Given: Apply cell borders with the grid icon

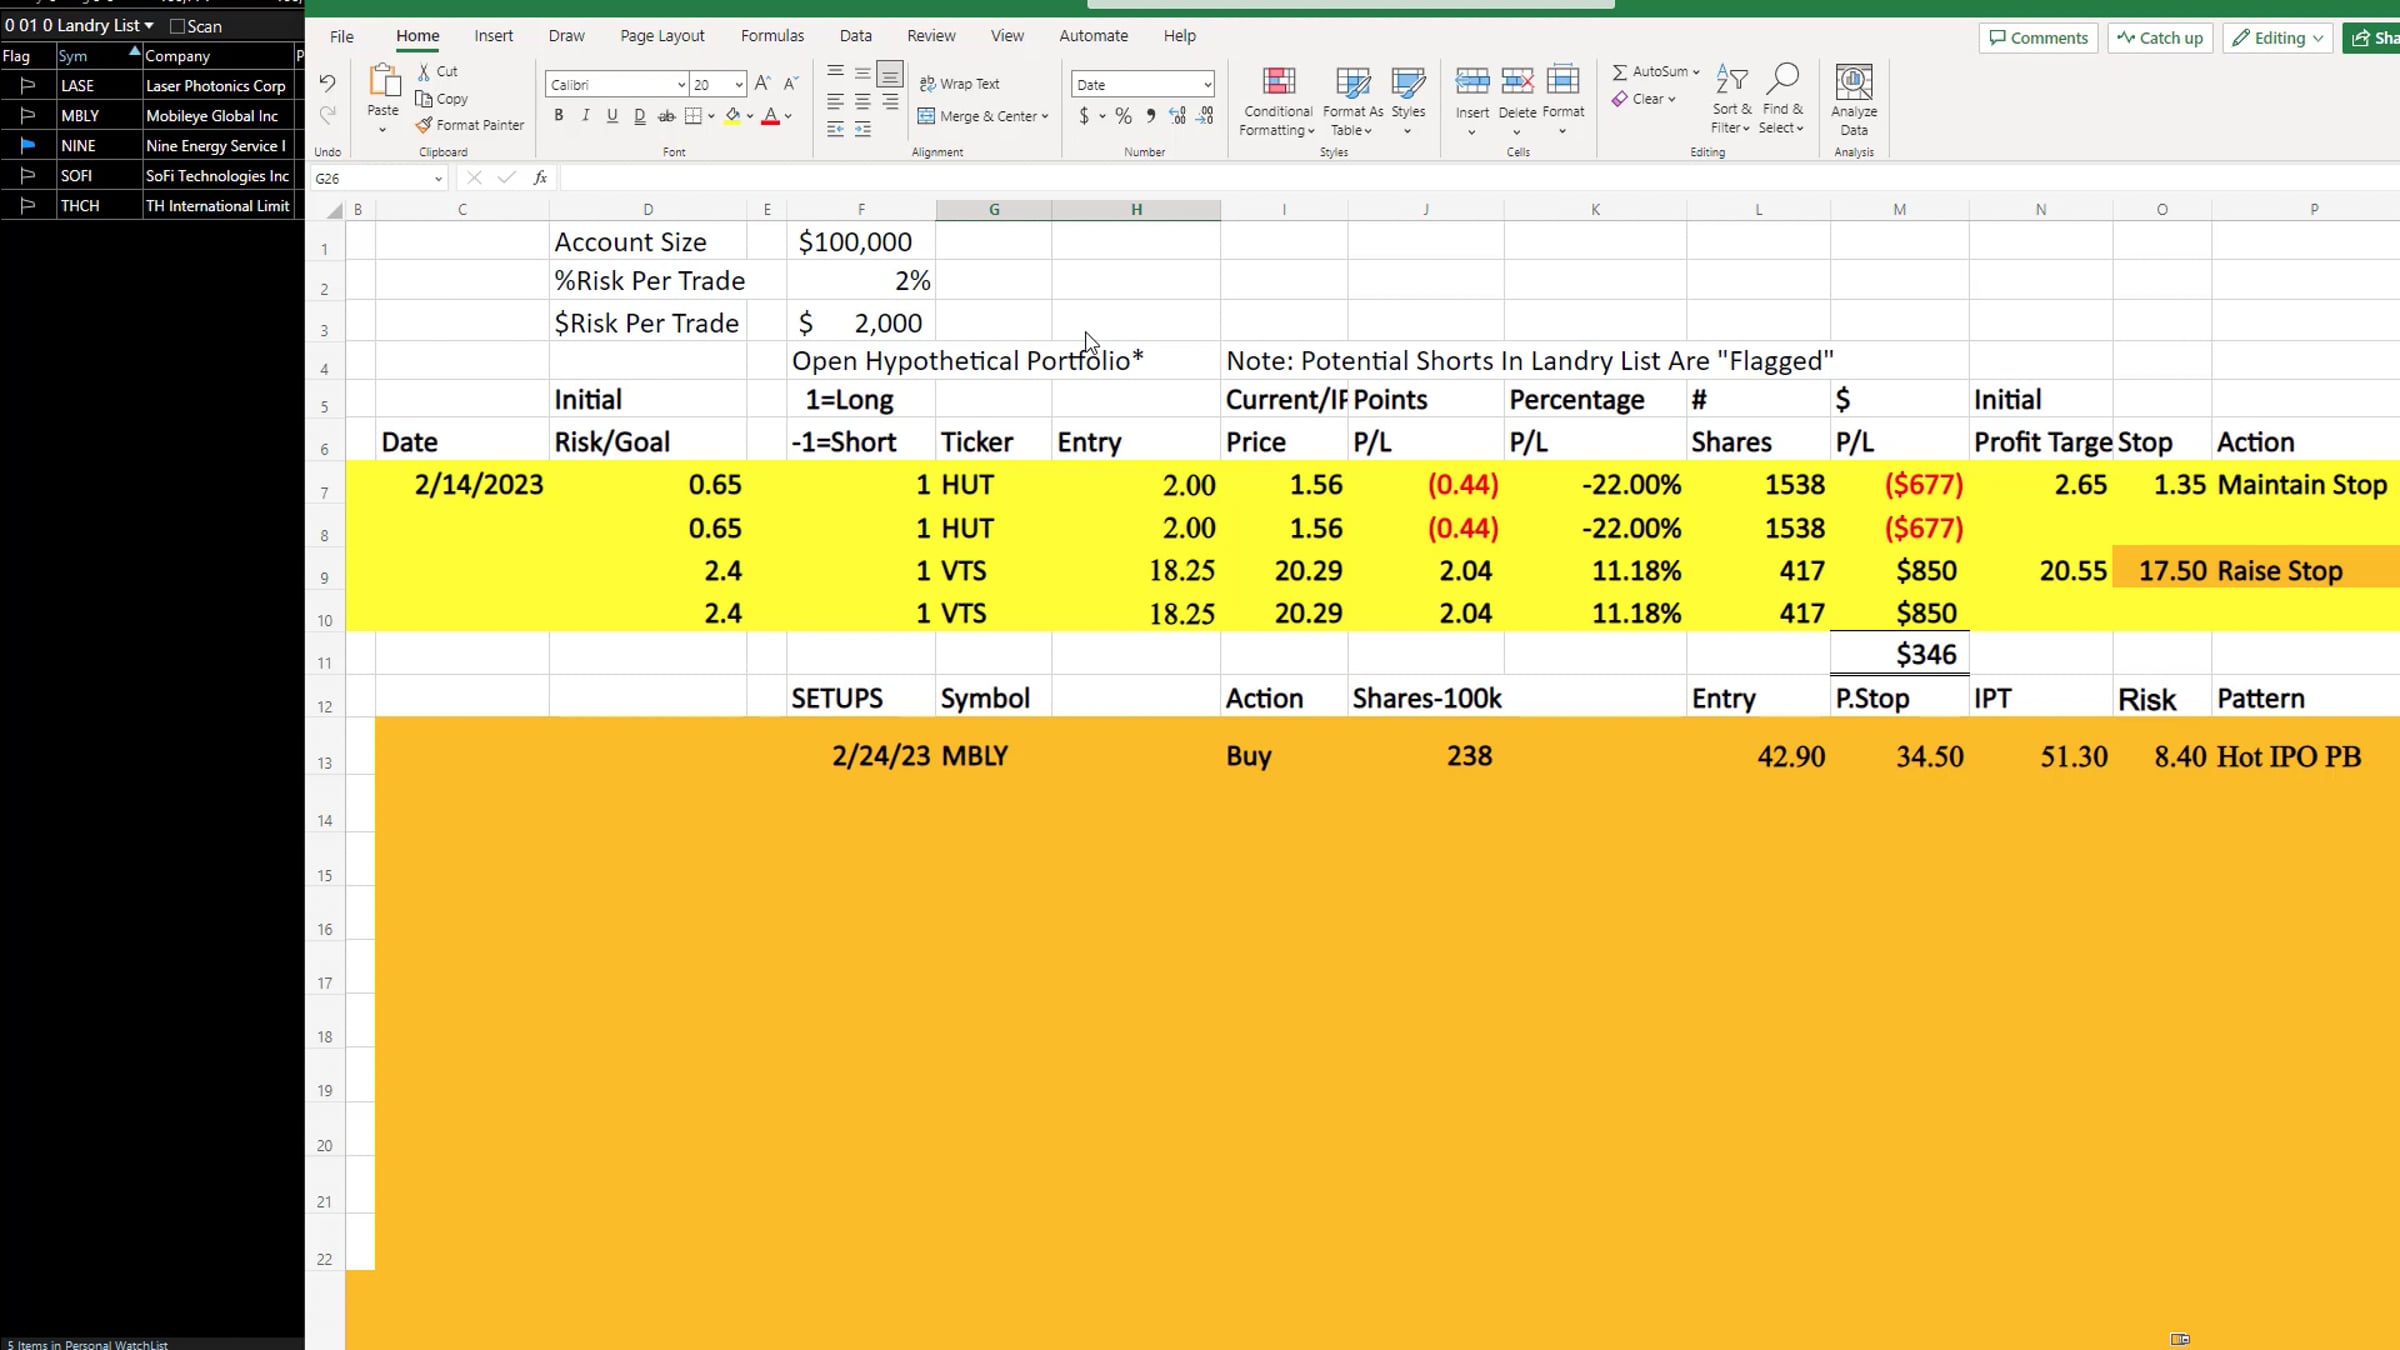Looking at the screenshot, I should pyautogui.click(x=693, y=116).
